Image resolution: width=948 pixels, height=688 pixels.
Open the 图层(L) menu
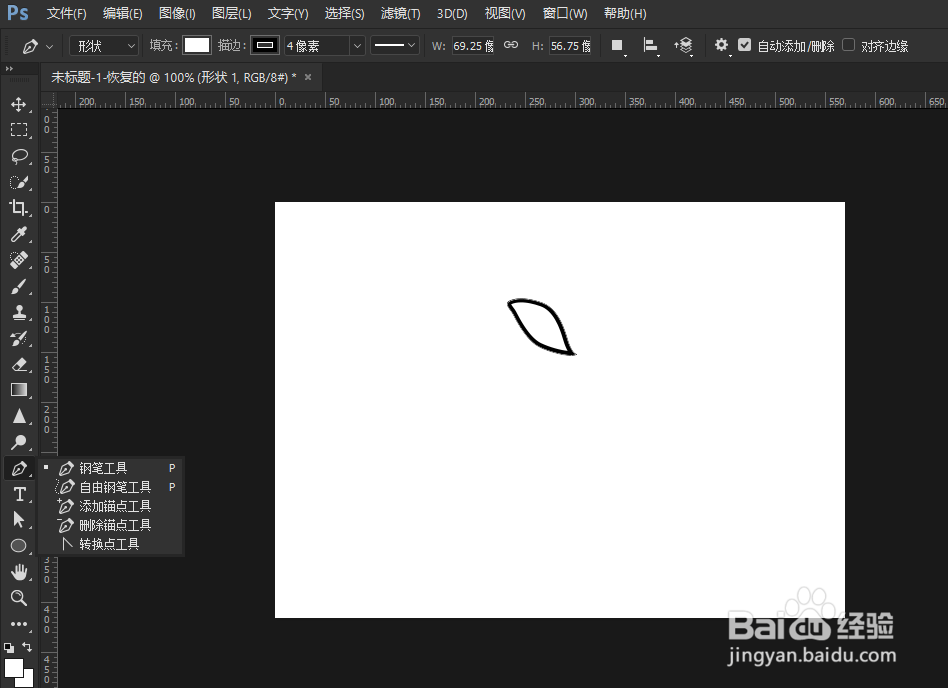(232, 13)
